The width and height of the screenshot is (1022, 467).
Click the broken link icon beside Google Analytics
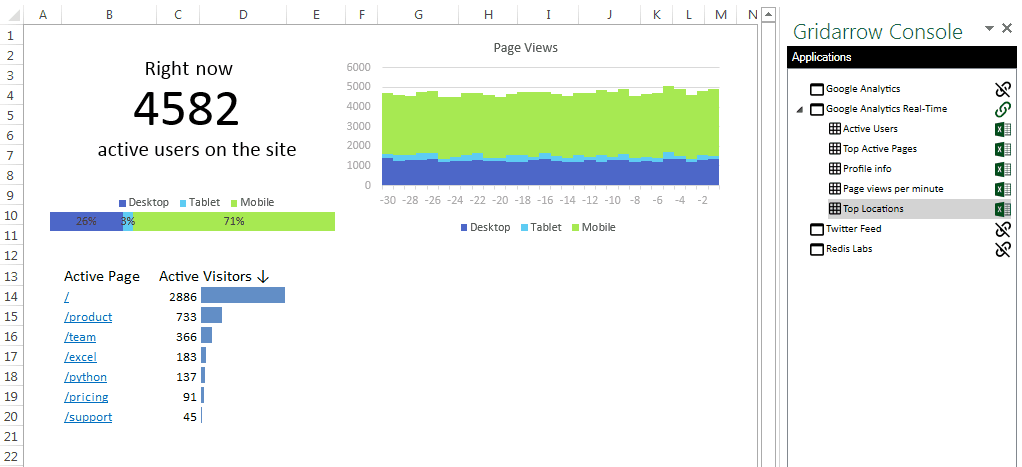click(1002, 89)
